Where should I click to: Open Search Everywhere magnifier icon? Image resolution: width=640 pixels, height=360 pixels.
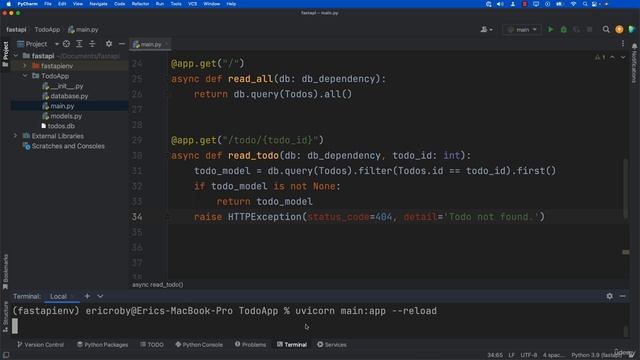coord(606,29)
